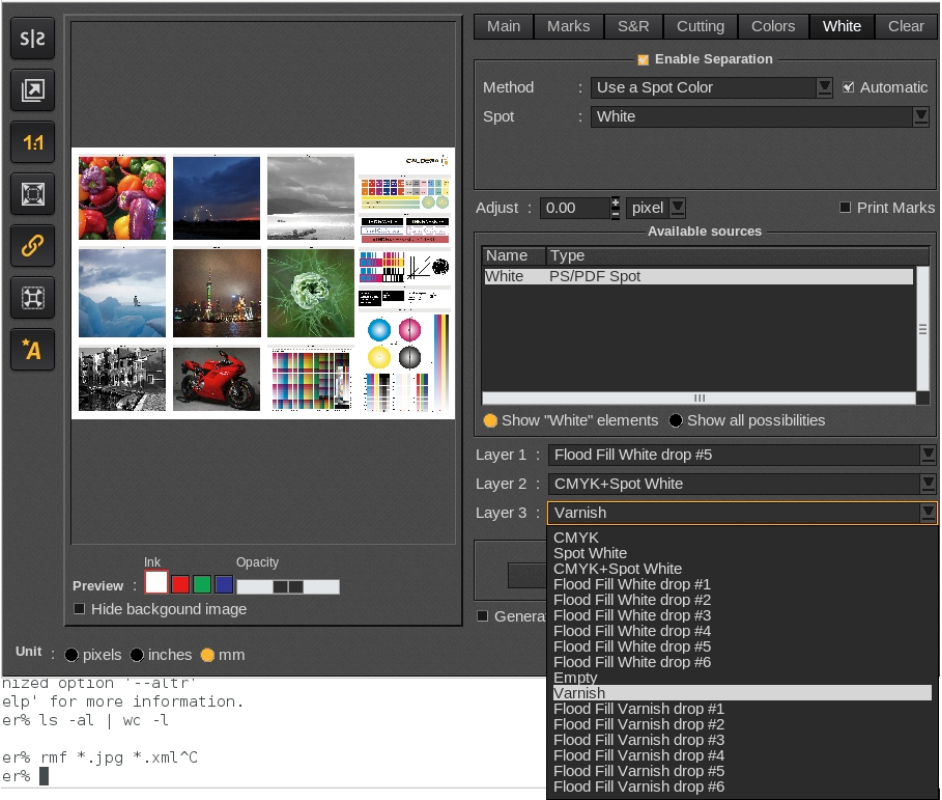Select Show all possibilities option
The image size is (942, 800).
pos(675,420)
